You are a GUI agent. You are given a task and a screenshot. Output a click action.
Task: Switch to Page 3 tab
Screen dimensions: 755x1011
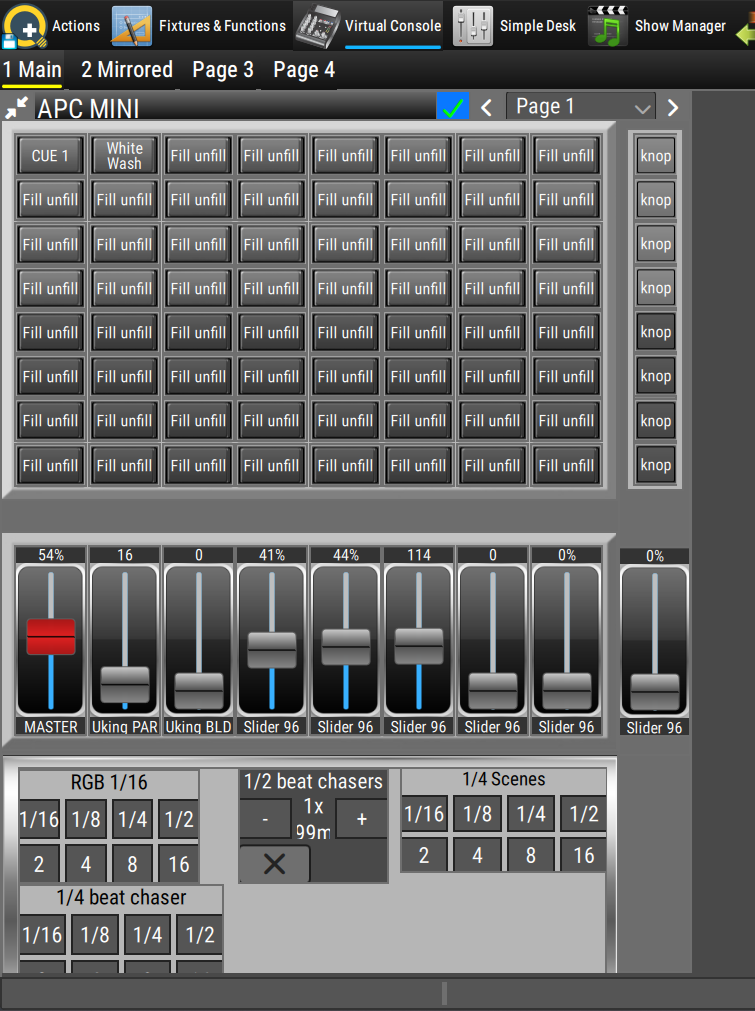click(x=223, y=70)
